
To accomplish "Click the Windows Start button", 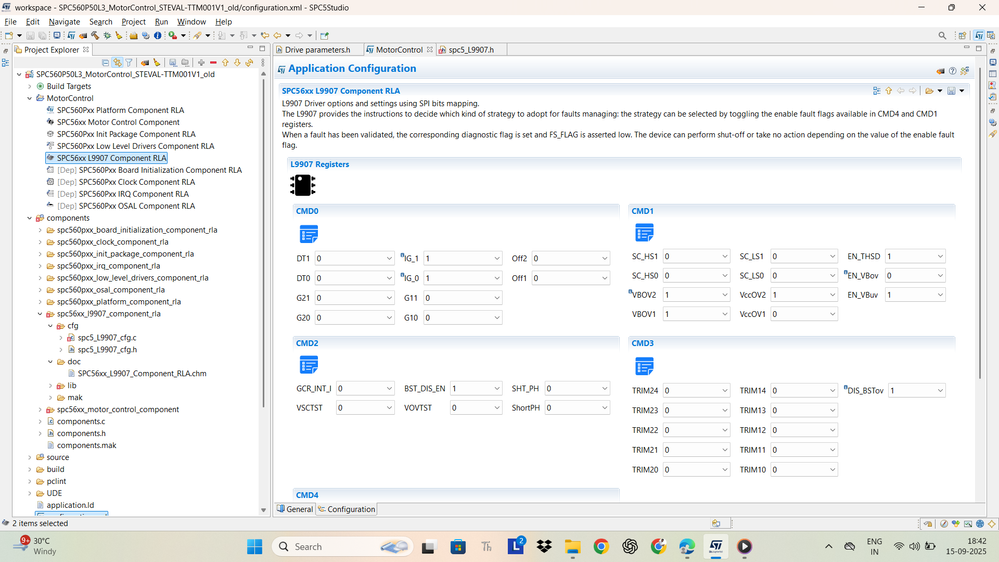I will (x=254, y=546).
